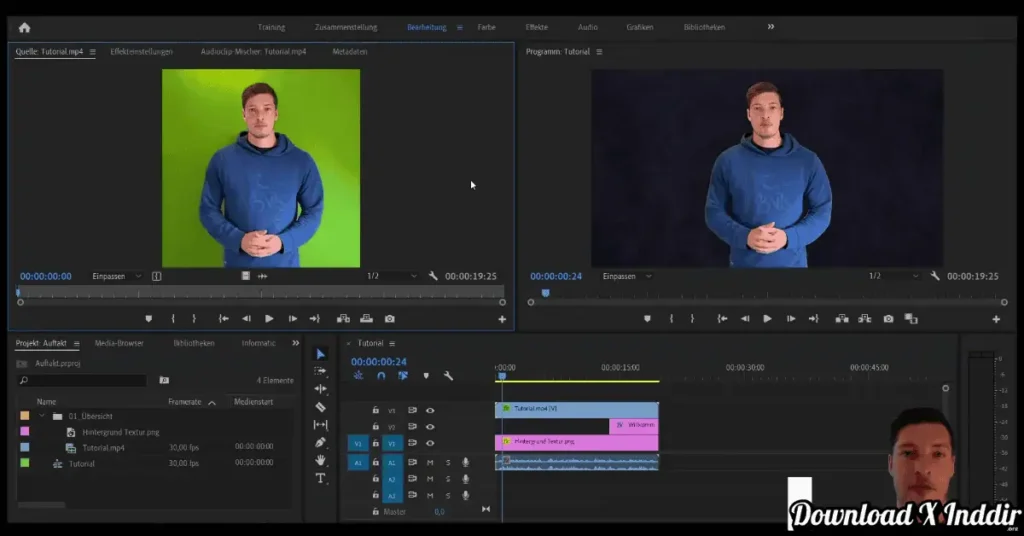Open the Tutorial timeline panel menu
This screenshot has height=536, width=1024.
392,343
